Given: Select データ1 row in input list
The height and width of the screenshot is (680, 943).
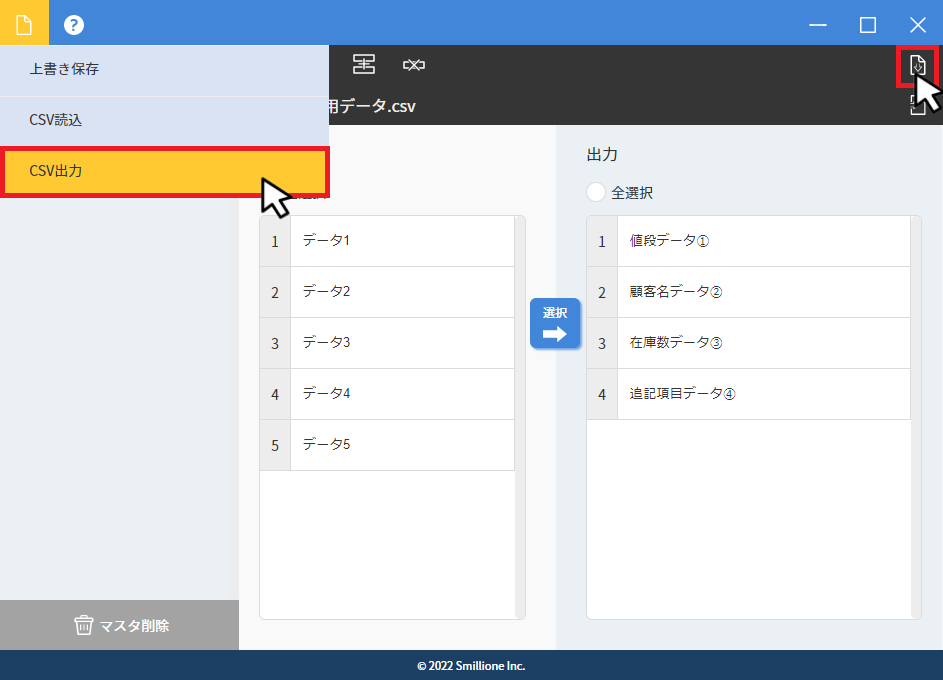Looking at the screenshot, I should [400, 241].
